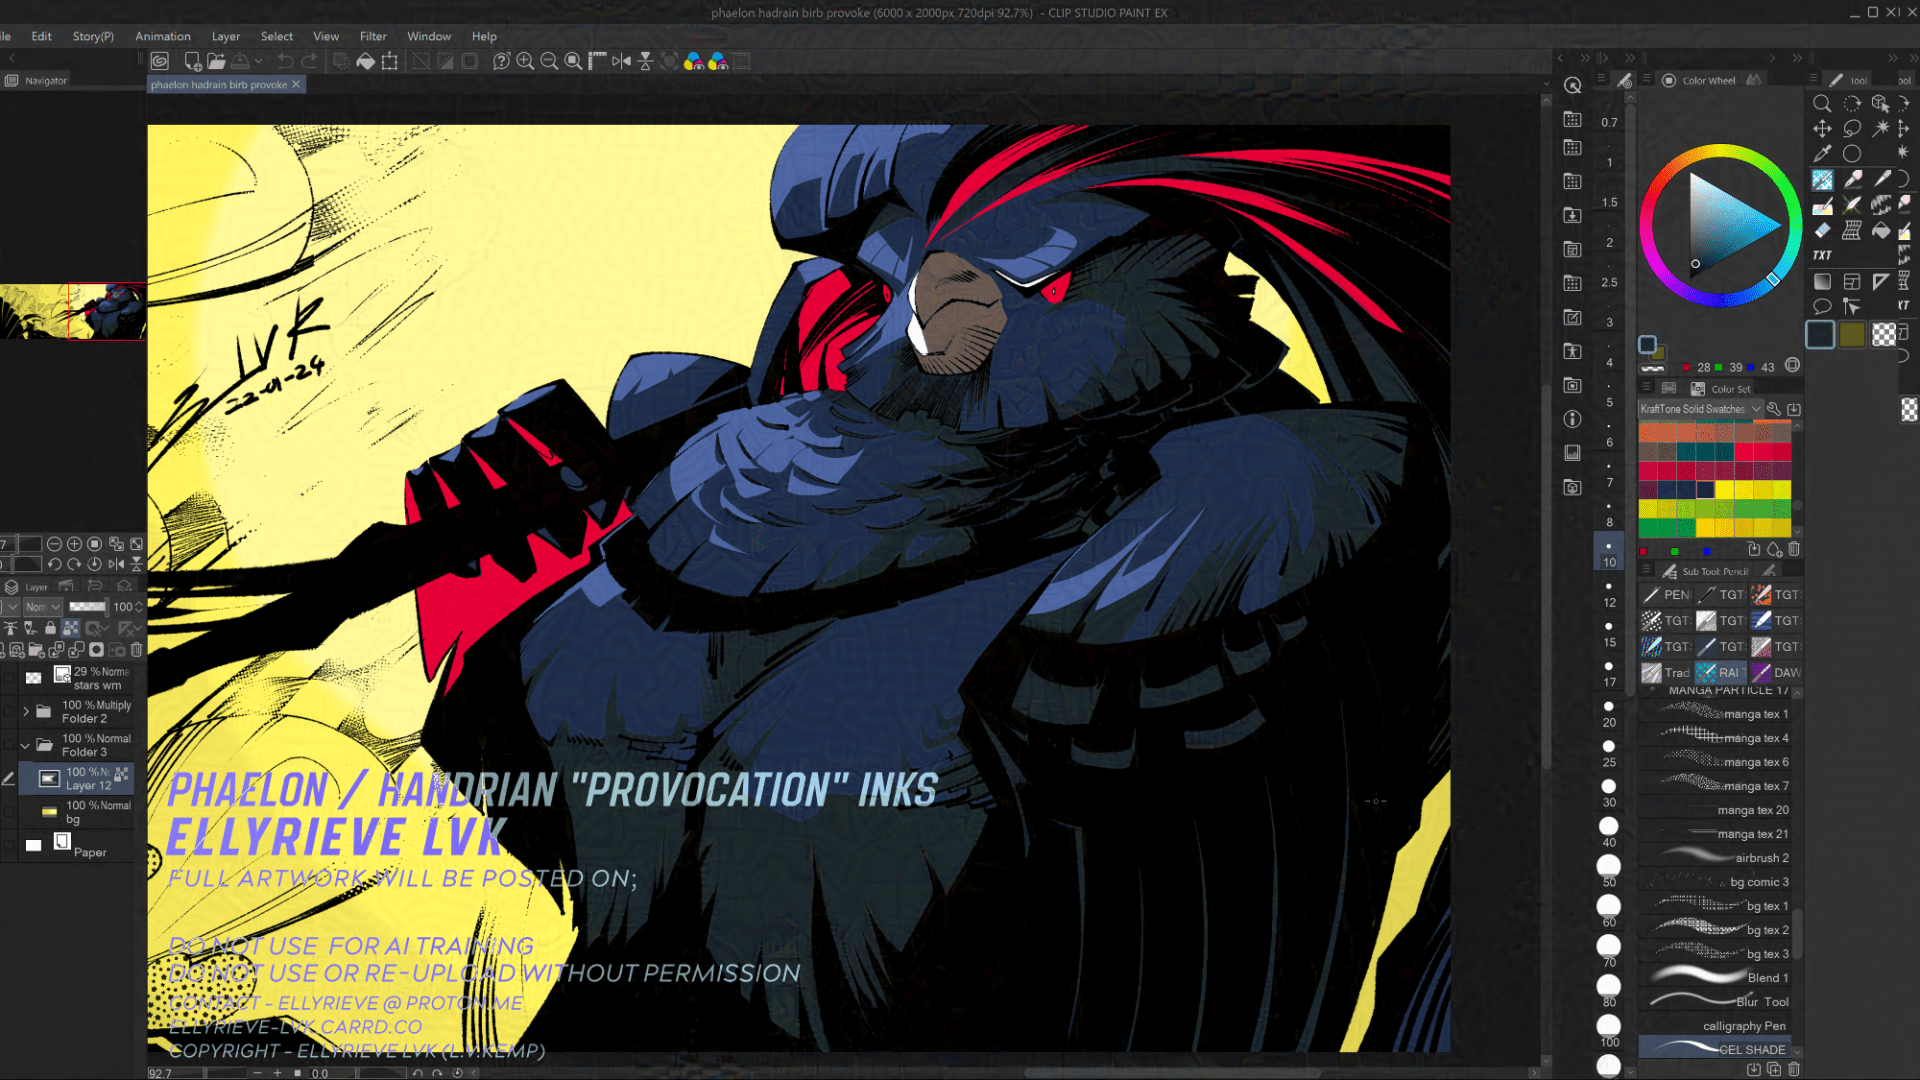Open the KraftTone Solid Swatches dropdown
This screenshot has width=1920, height=1080.
(1700, 409)
